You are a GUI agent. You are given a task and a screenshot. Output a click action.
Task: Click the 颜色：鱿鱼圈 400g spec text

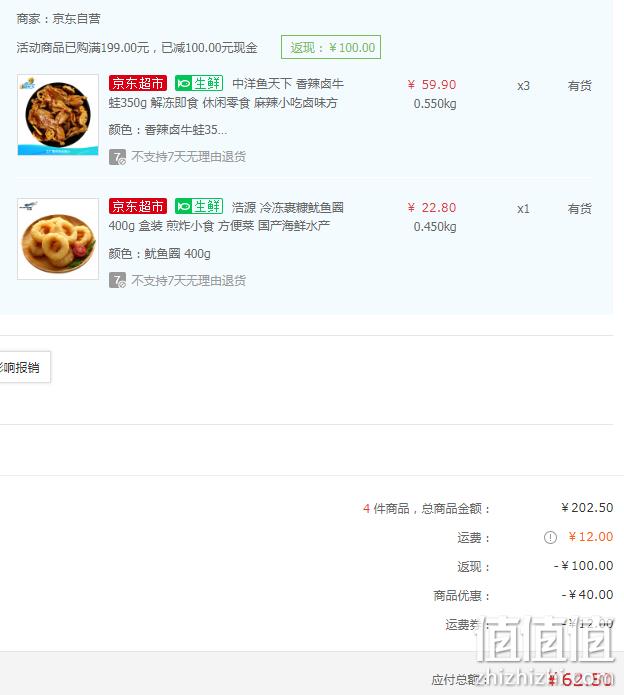(160, 254)
